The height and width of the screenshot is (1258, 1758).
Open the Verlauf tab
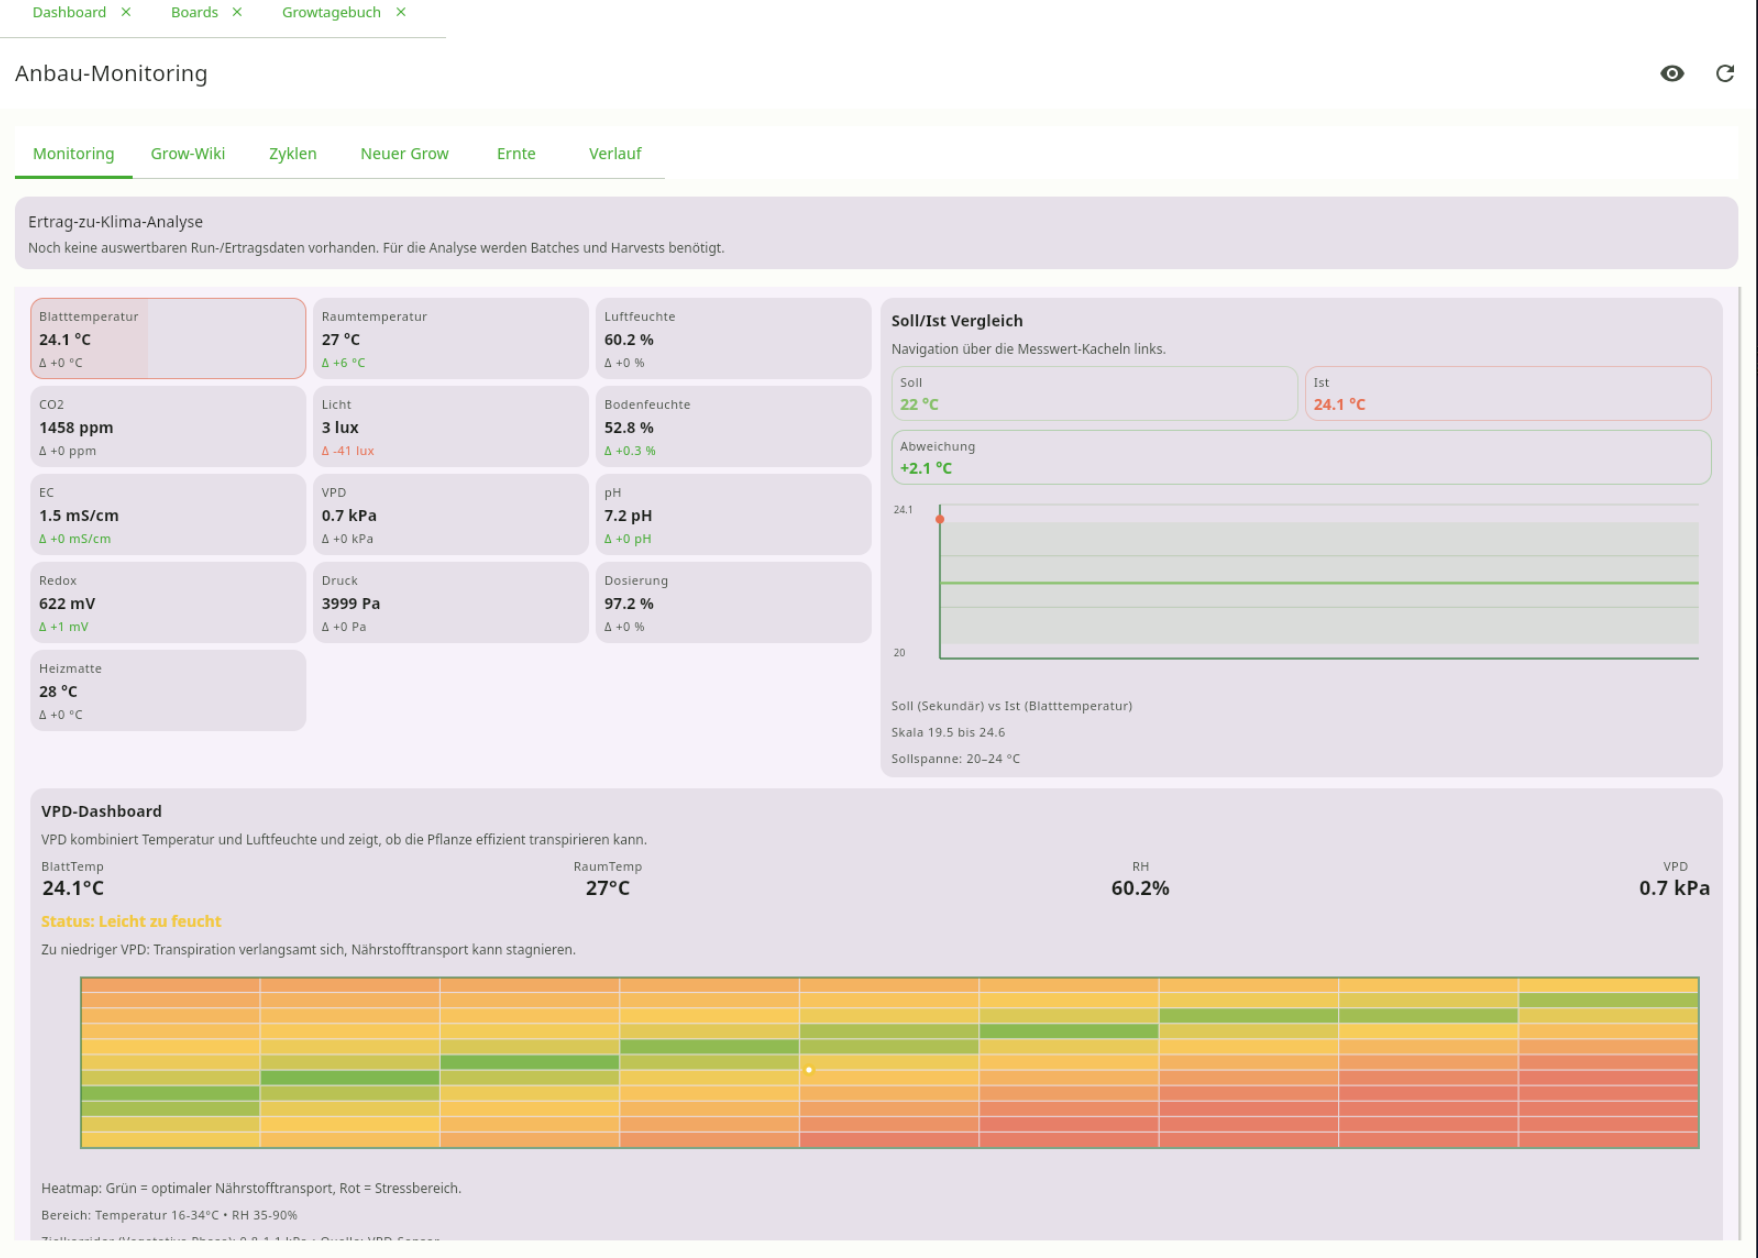click(x=614, y=154)
